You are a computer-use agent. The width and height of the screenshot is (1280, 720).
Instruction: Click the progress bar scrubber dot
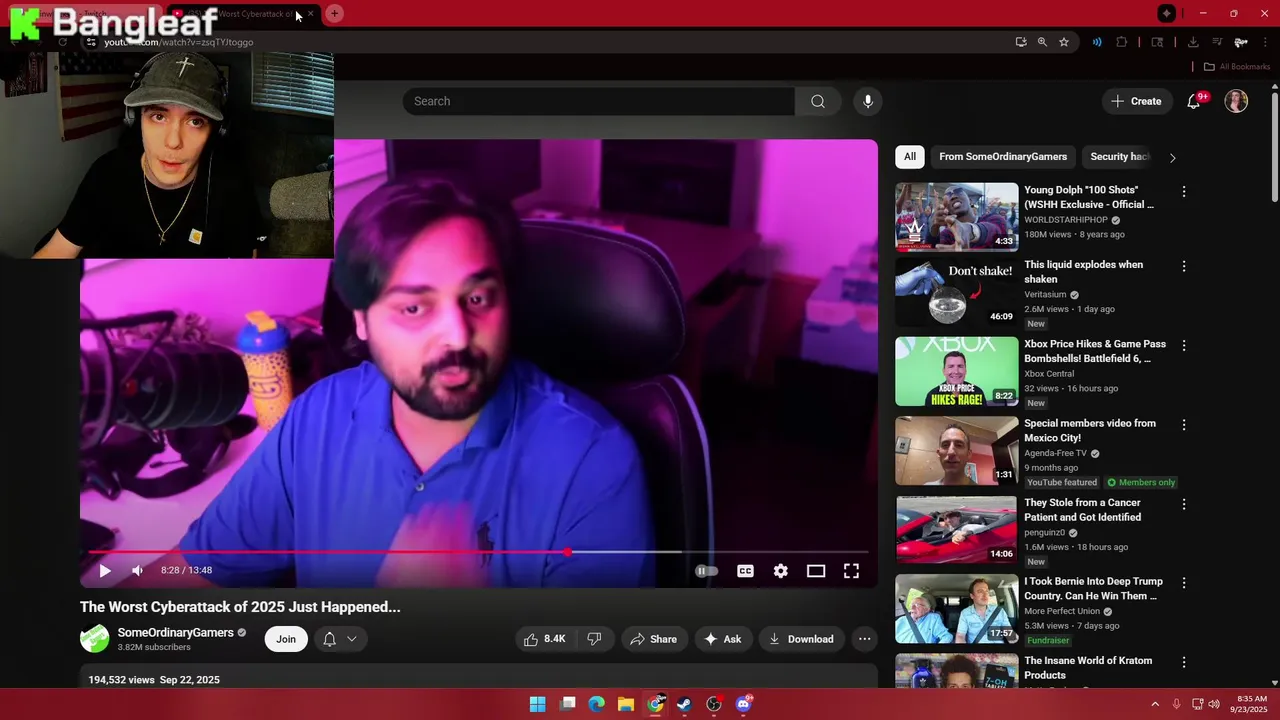[567, 552]
